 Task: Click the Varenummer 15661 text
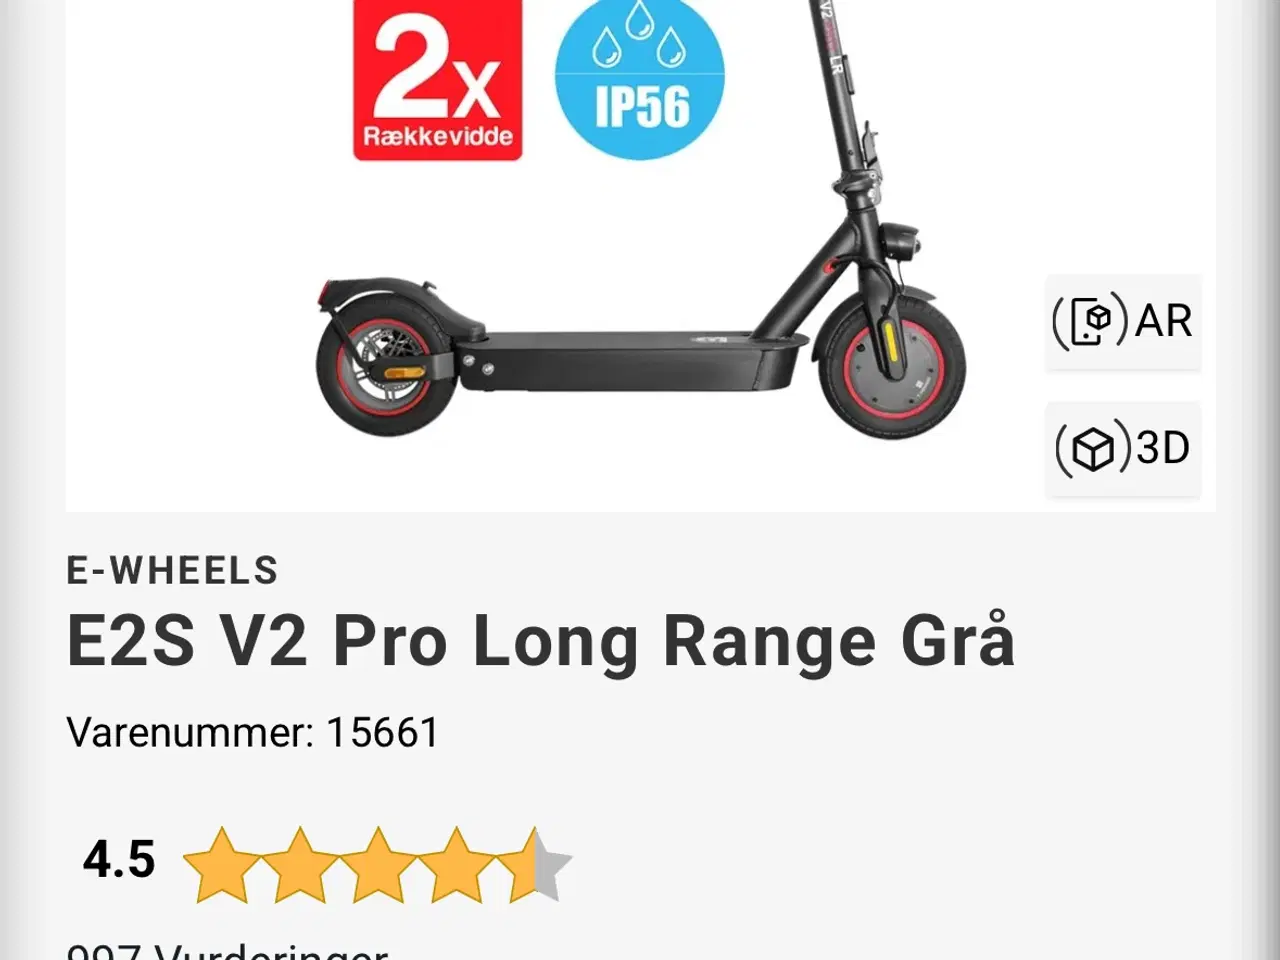coord(252,733)
